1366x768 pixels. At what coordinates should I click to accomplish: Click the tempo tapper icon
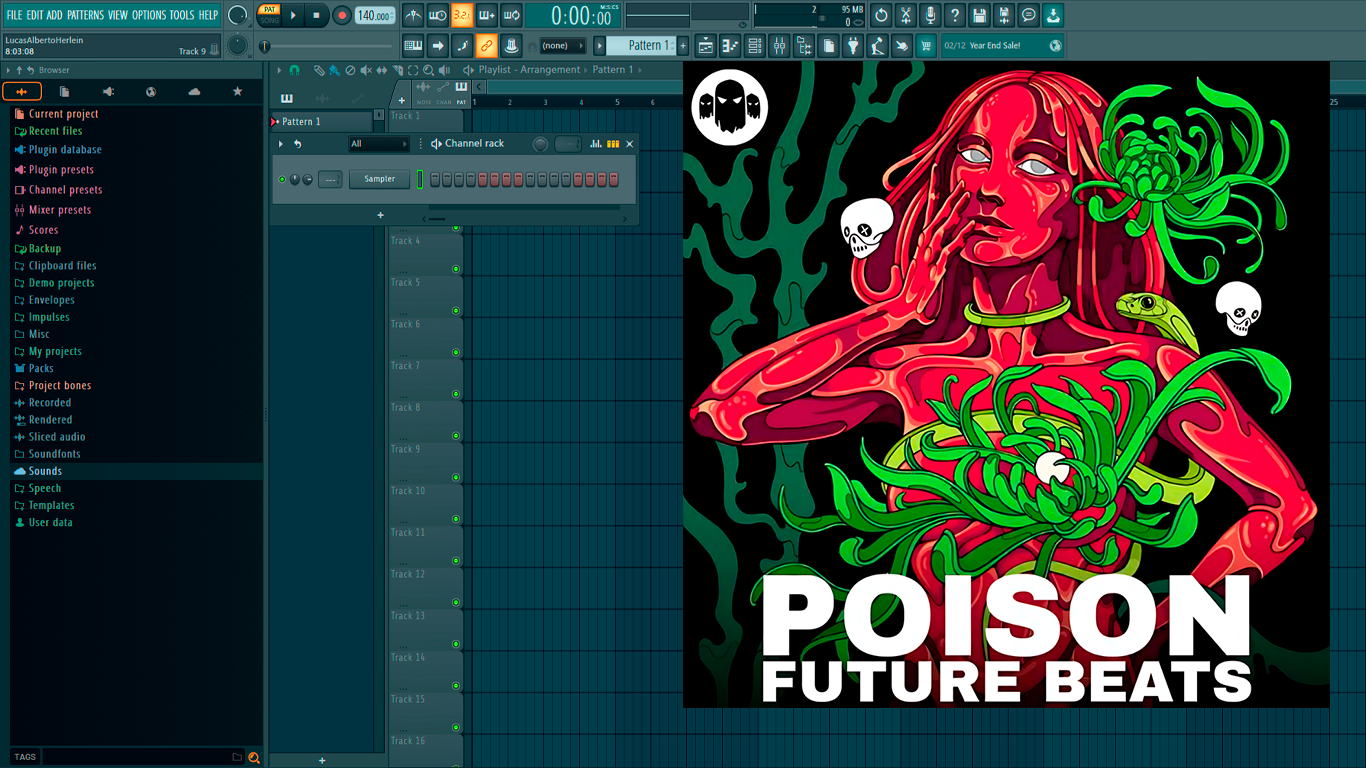coord(878,45)
